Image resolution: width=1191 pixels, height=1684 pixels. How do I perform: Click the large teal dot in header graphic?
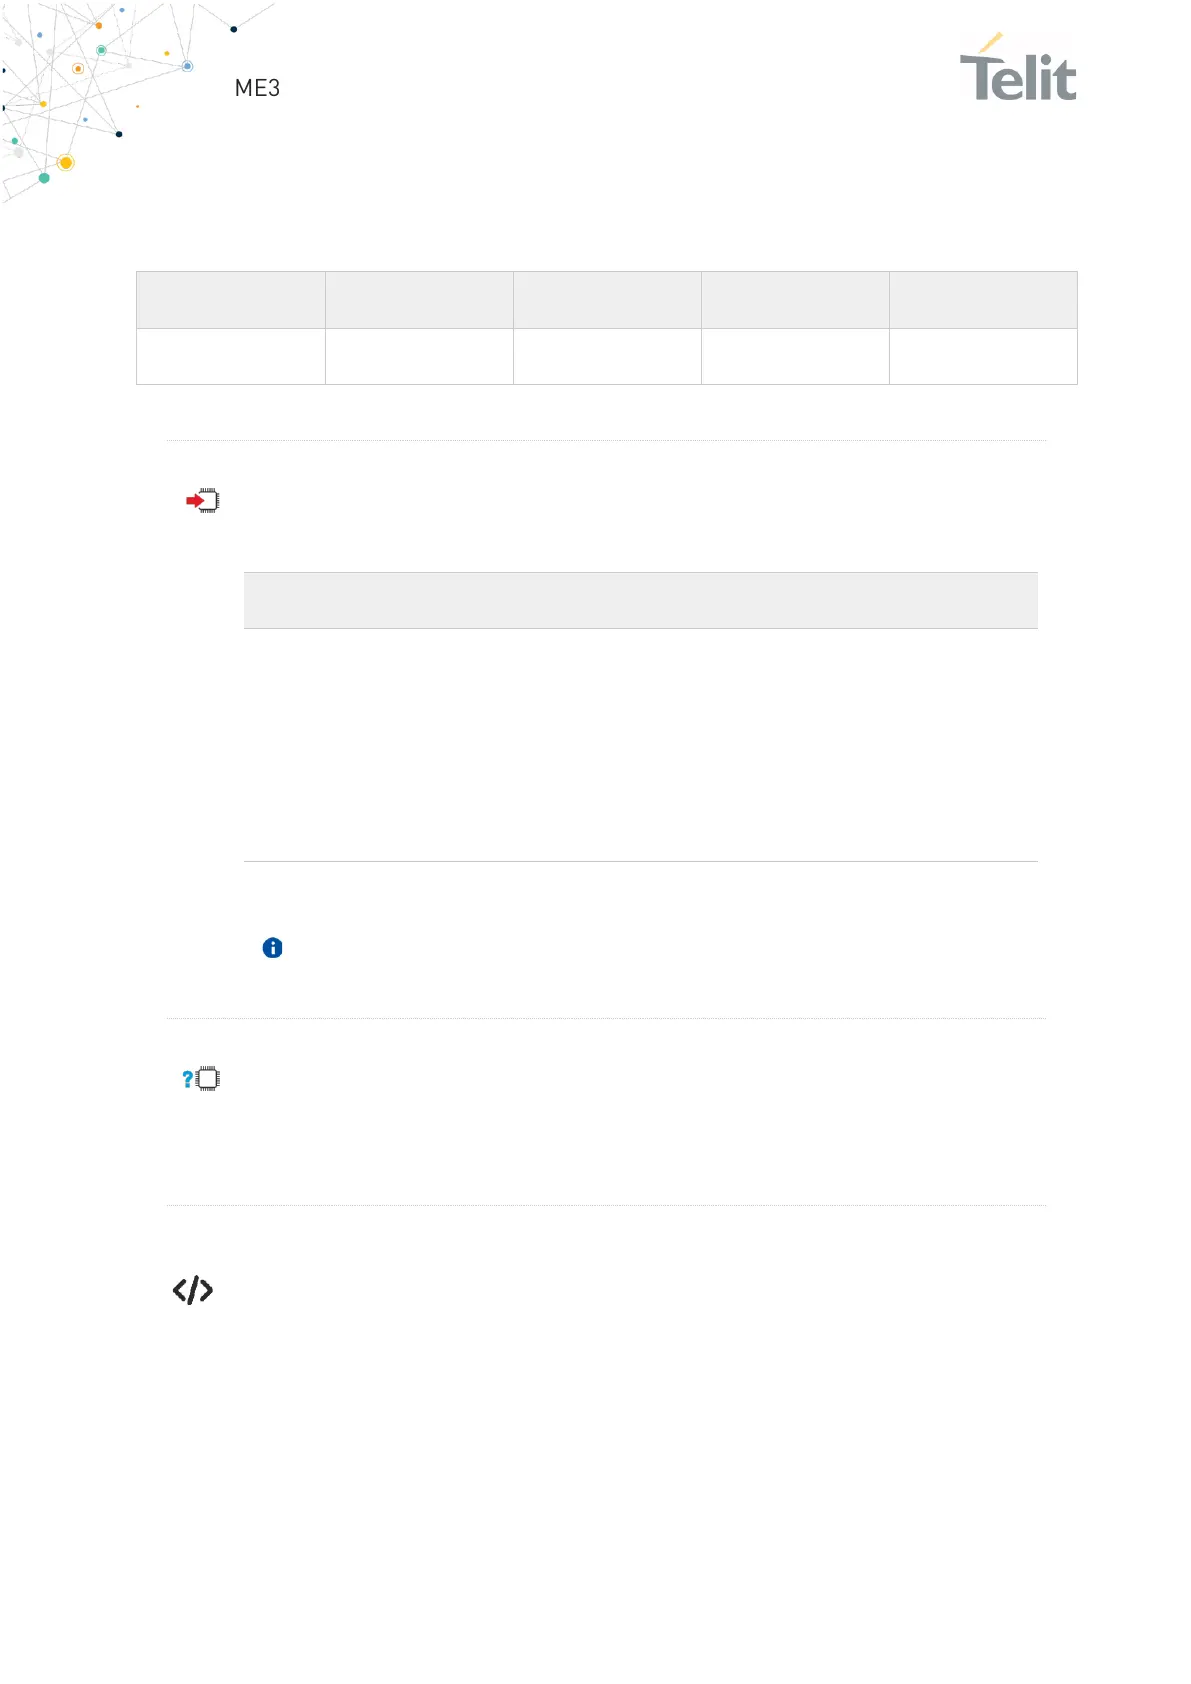tap(44, 178)
